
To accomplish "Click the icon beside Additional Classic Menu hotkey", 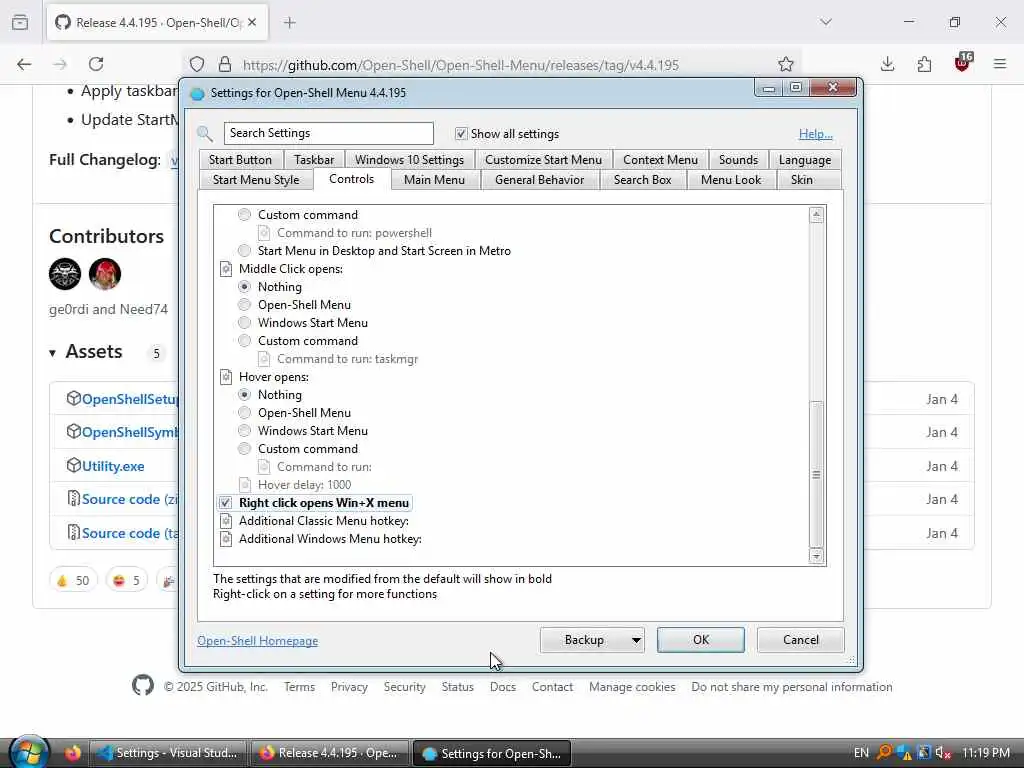I will click(x=226, y=521).
